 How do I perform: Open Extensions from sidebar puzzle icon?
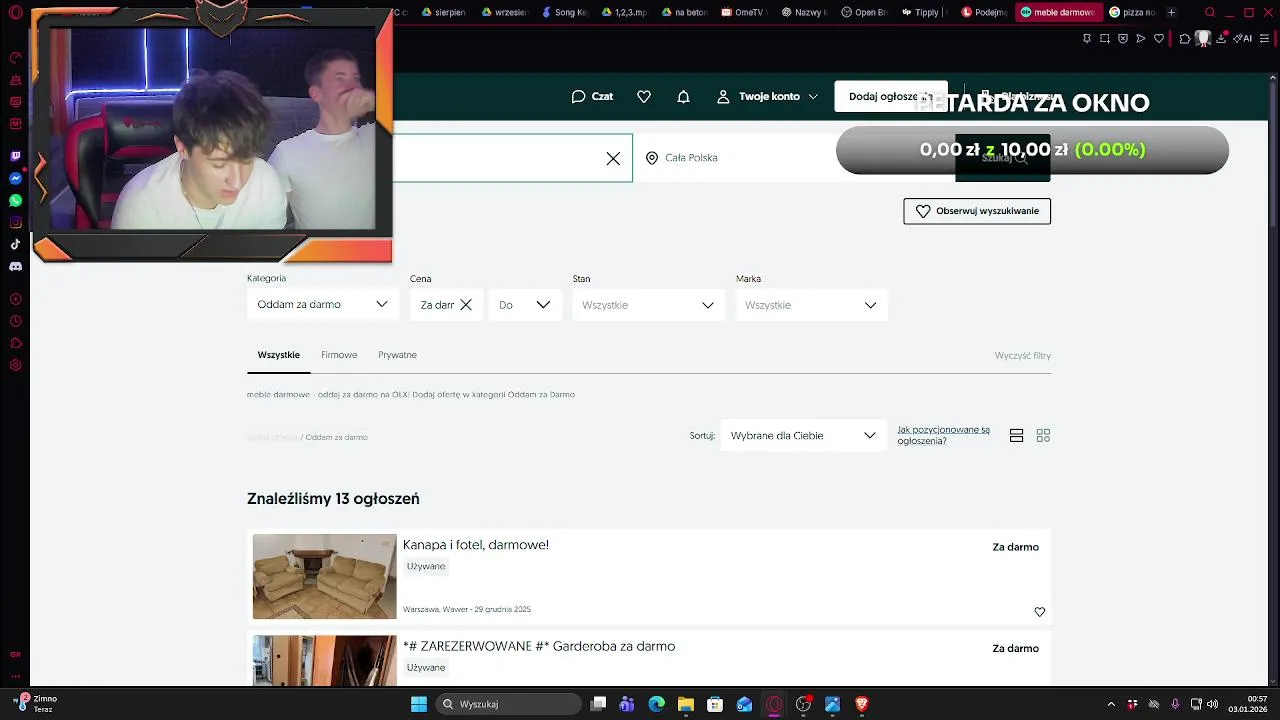pos(15,343)
